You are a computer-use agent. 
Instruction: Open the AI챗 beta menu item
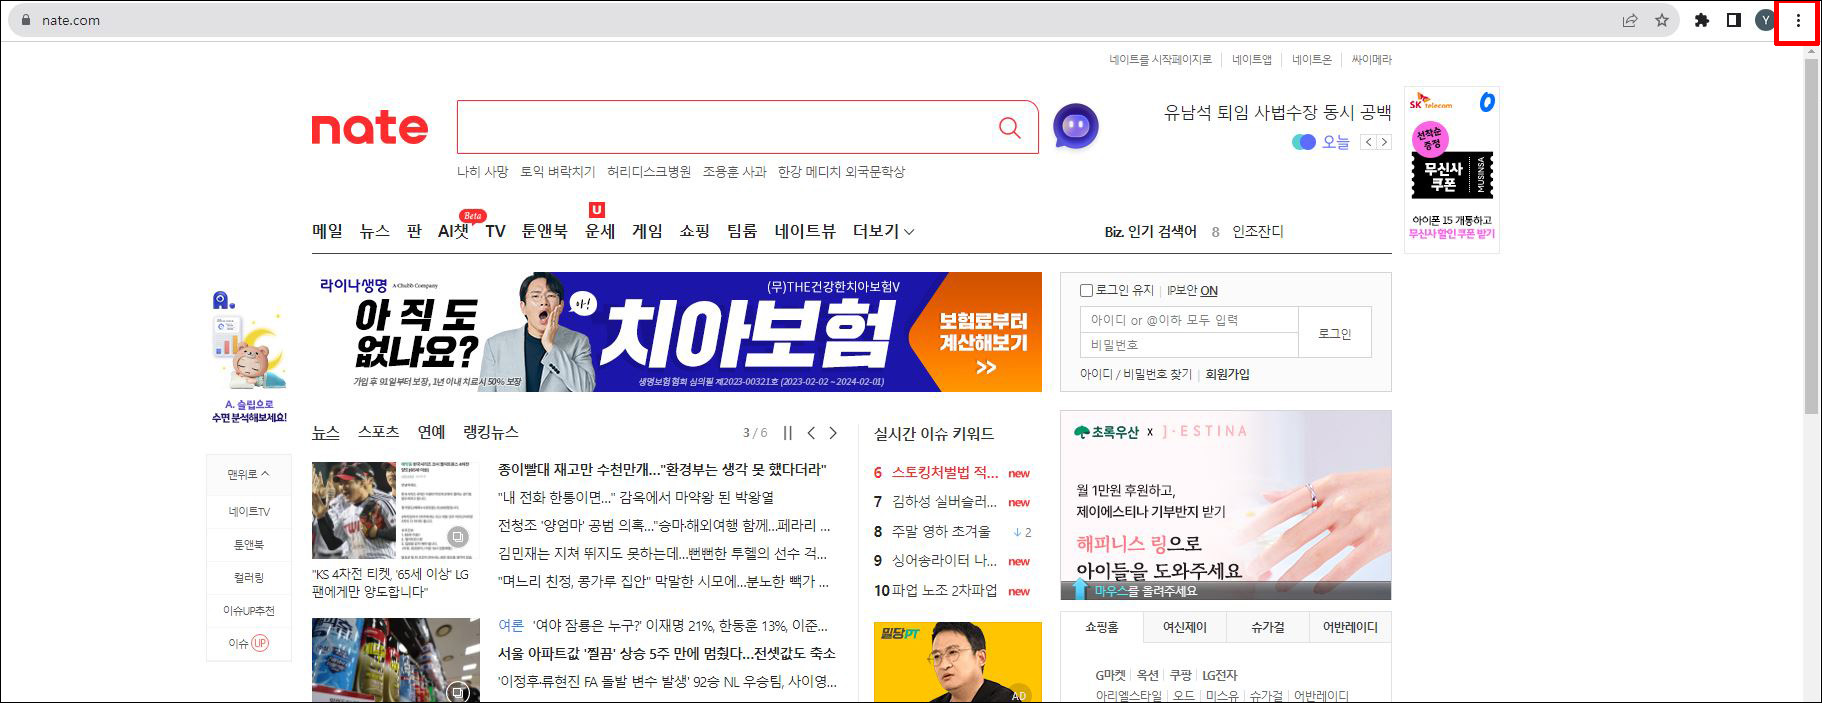453,231
